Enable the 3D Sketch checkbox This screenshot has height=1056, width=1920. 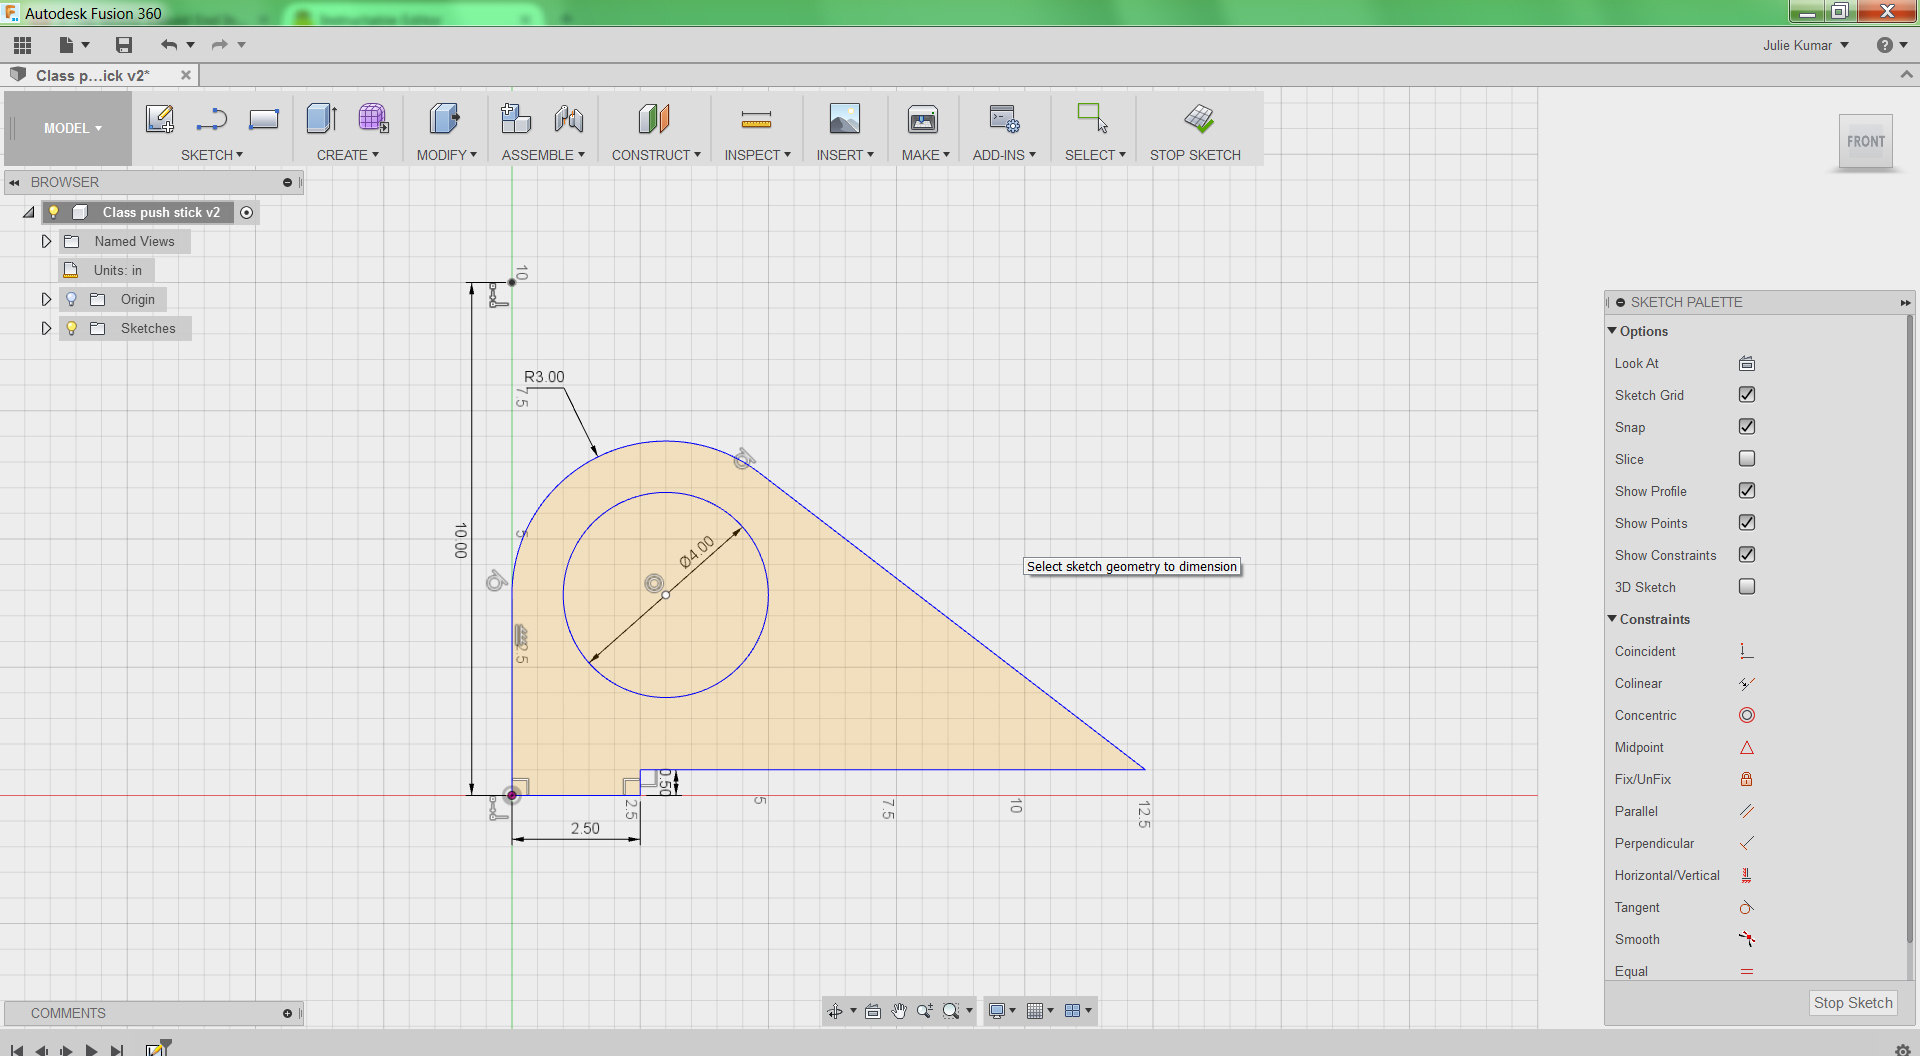coord(1747,587)
